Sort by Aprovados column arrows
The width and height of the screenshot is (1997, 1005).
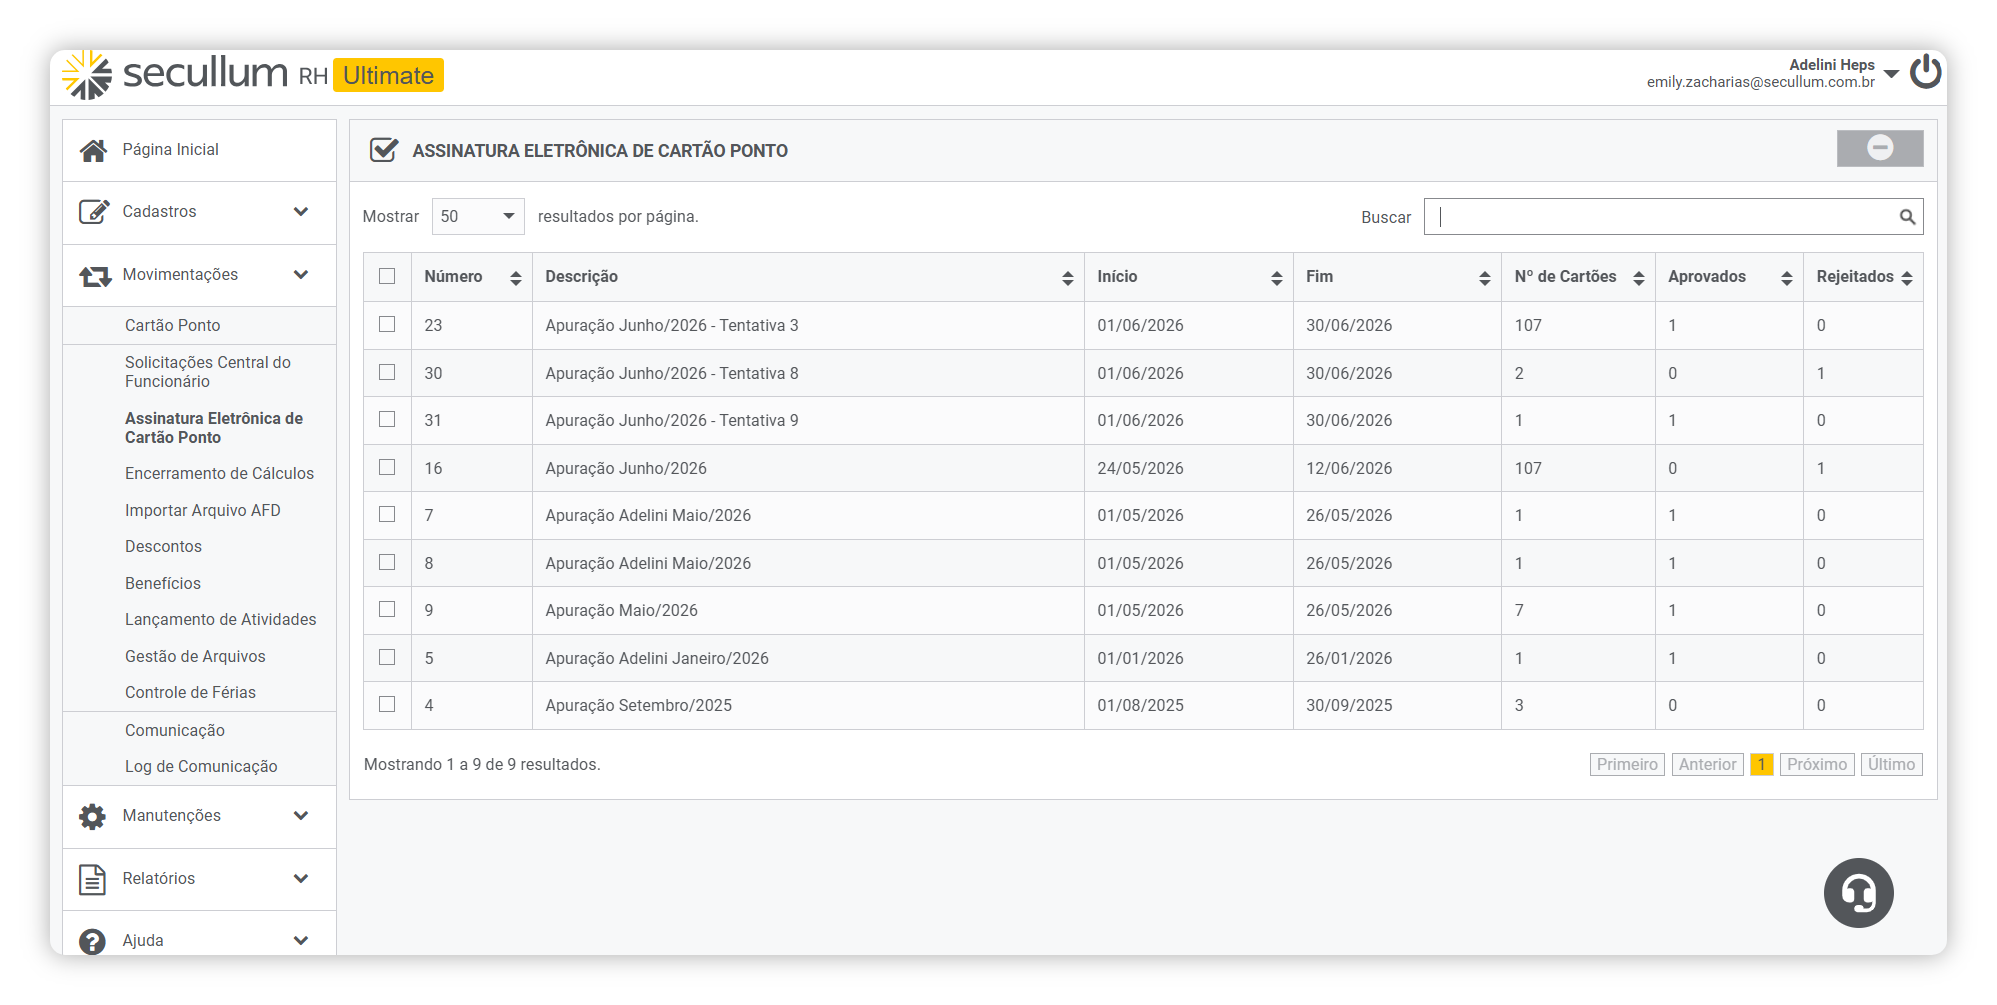(x=1787, y=278)
